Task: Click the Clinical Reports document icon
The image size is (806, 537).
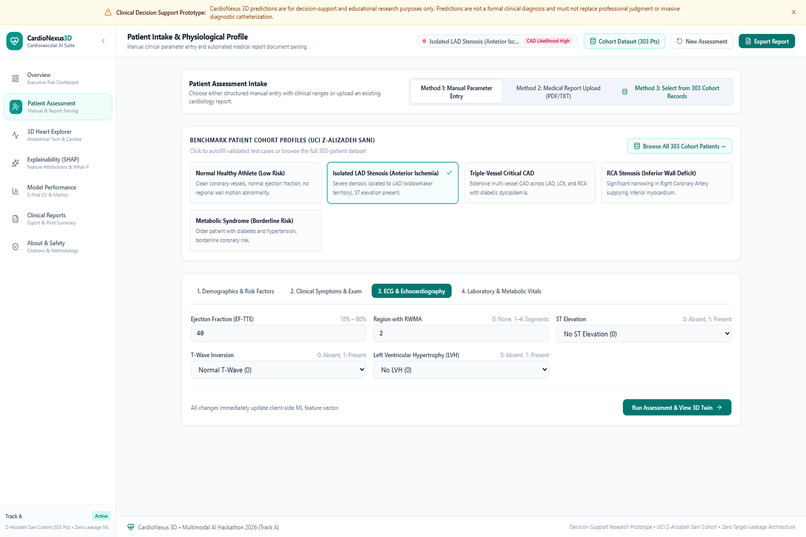Action: pyautogui.click(x=15, y=219)
